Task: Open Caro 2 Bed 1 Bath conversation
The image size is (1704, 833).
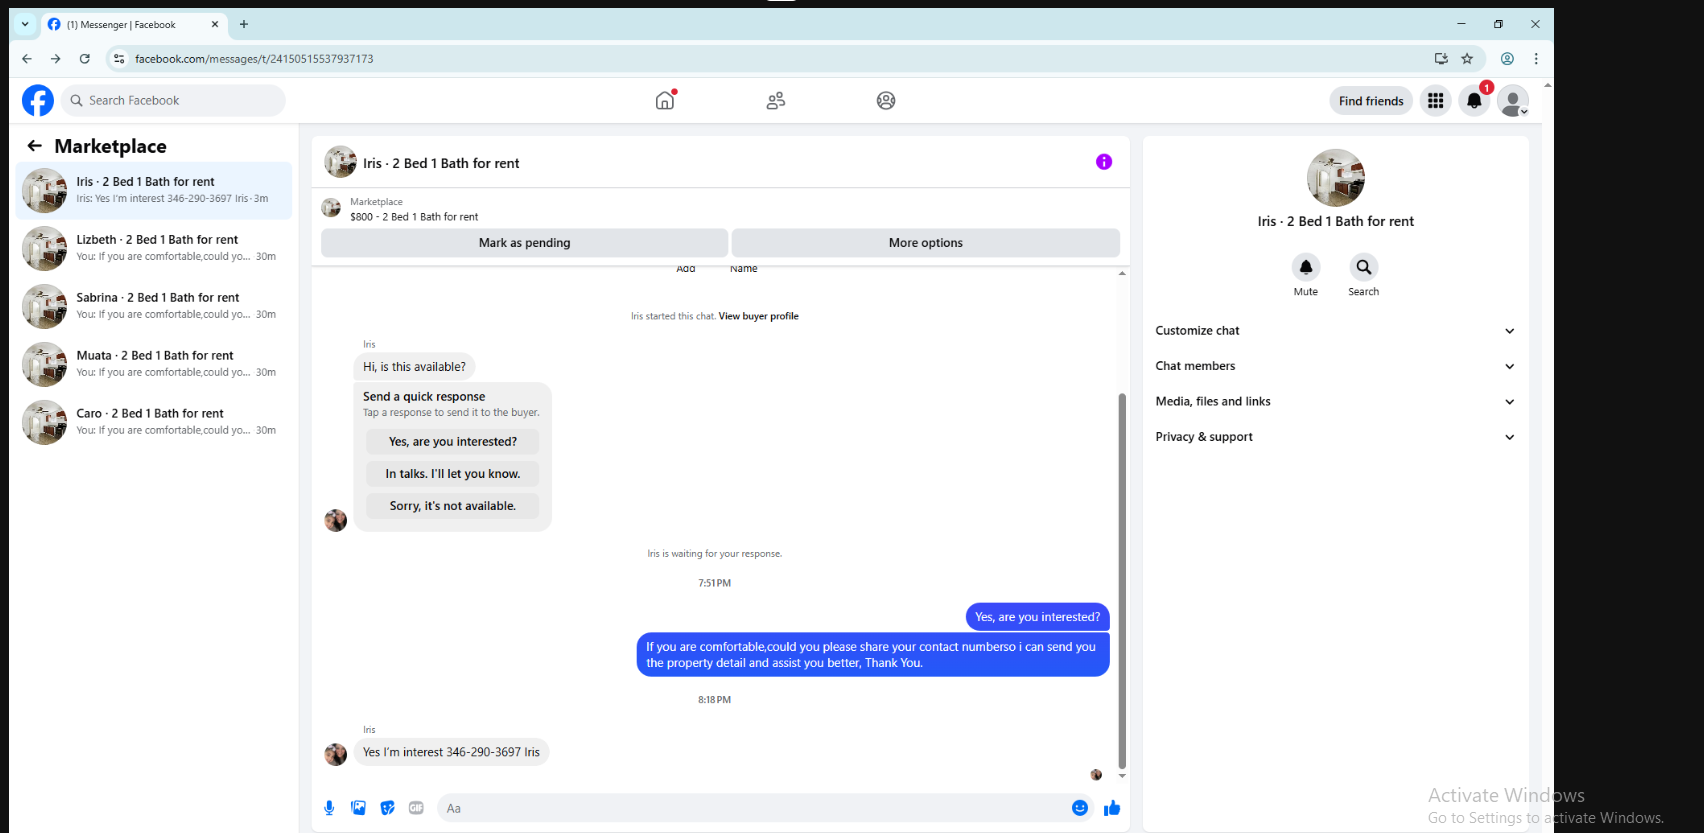Action: [x=155, y=422]
